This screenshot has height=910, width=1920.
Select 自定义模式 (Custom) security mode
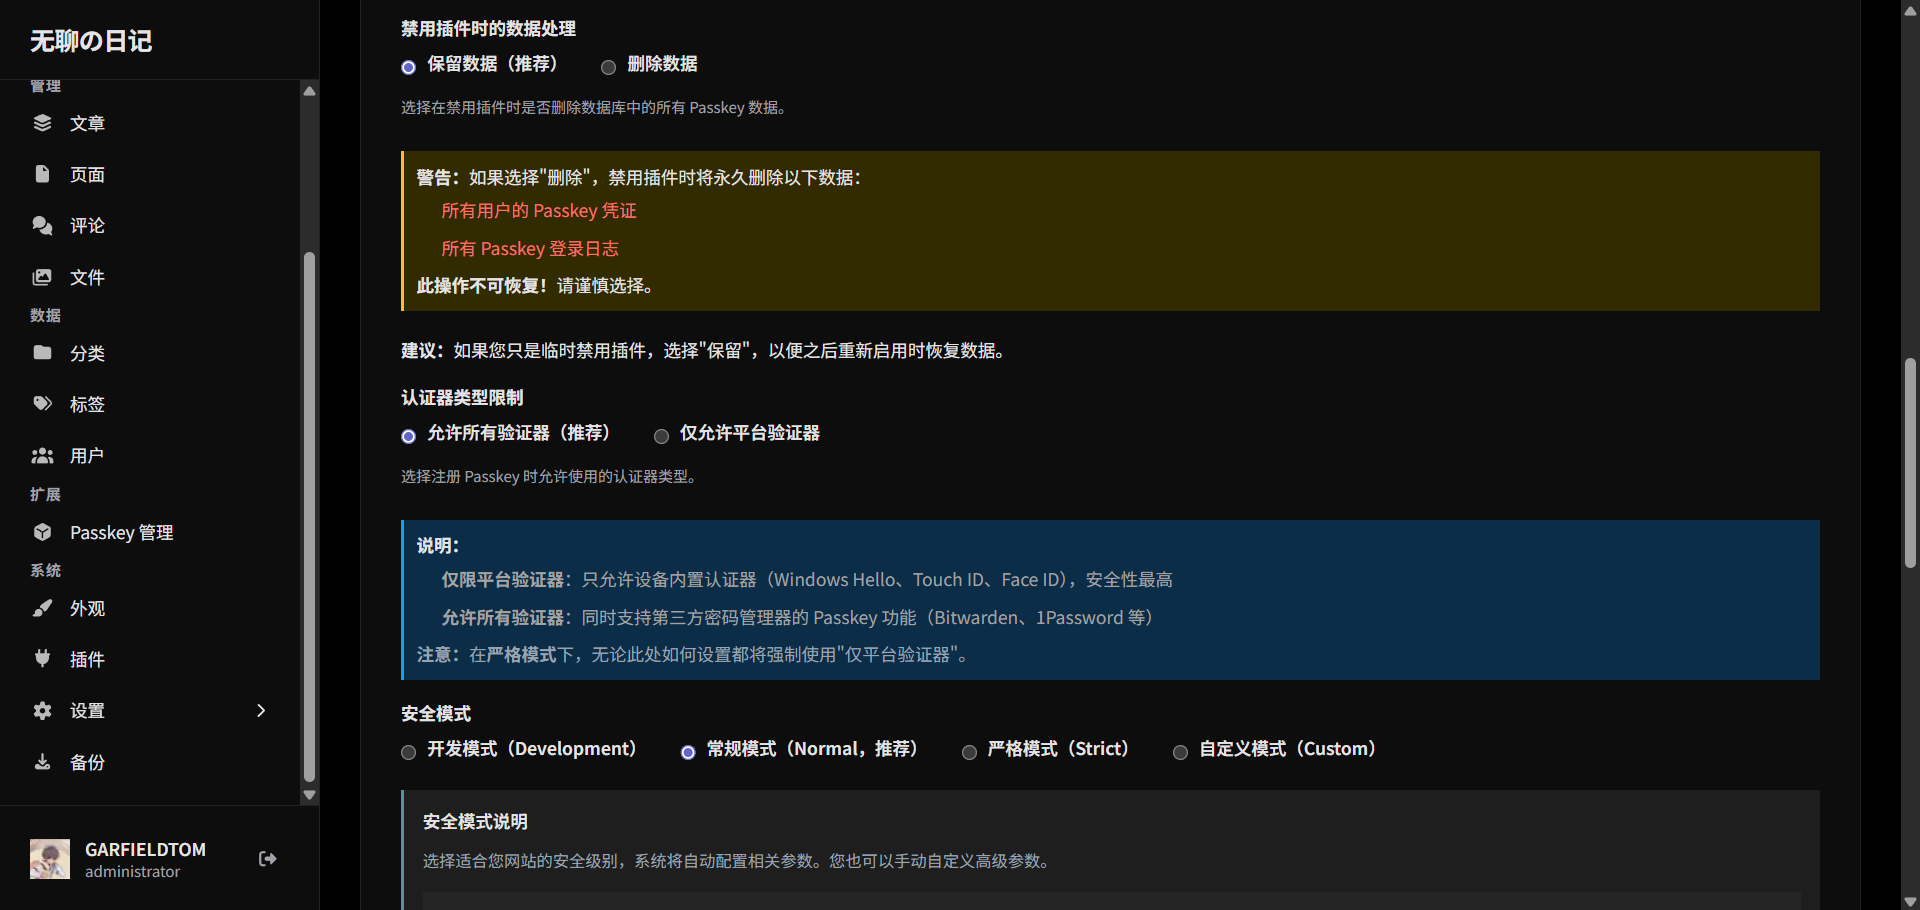click(x=1180, y=752)
